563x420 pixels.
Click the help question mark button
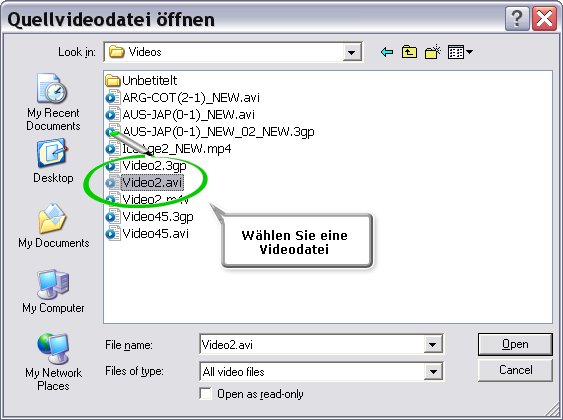(x=517, y=19)
